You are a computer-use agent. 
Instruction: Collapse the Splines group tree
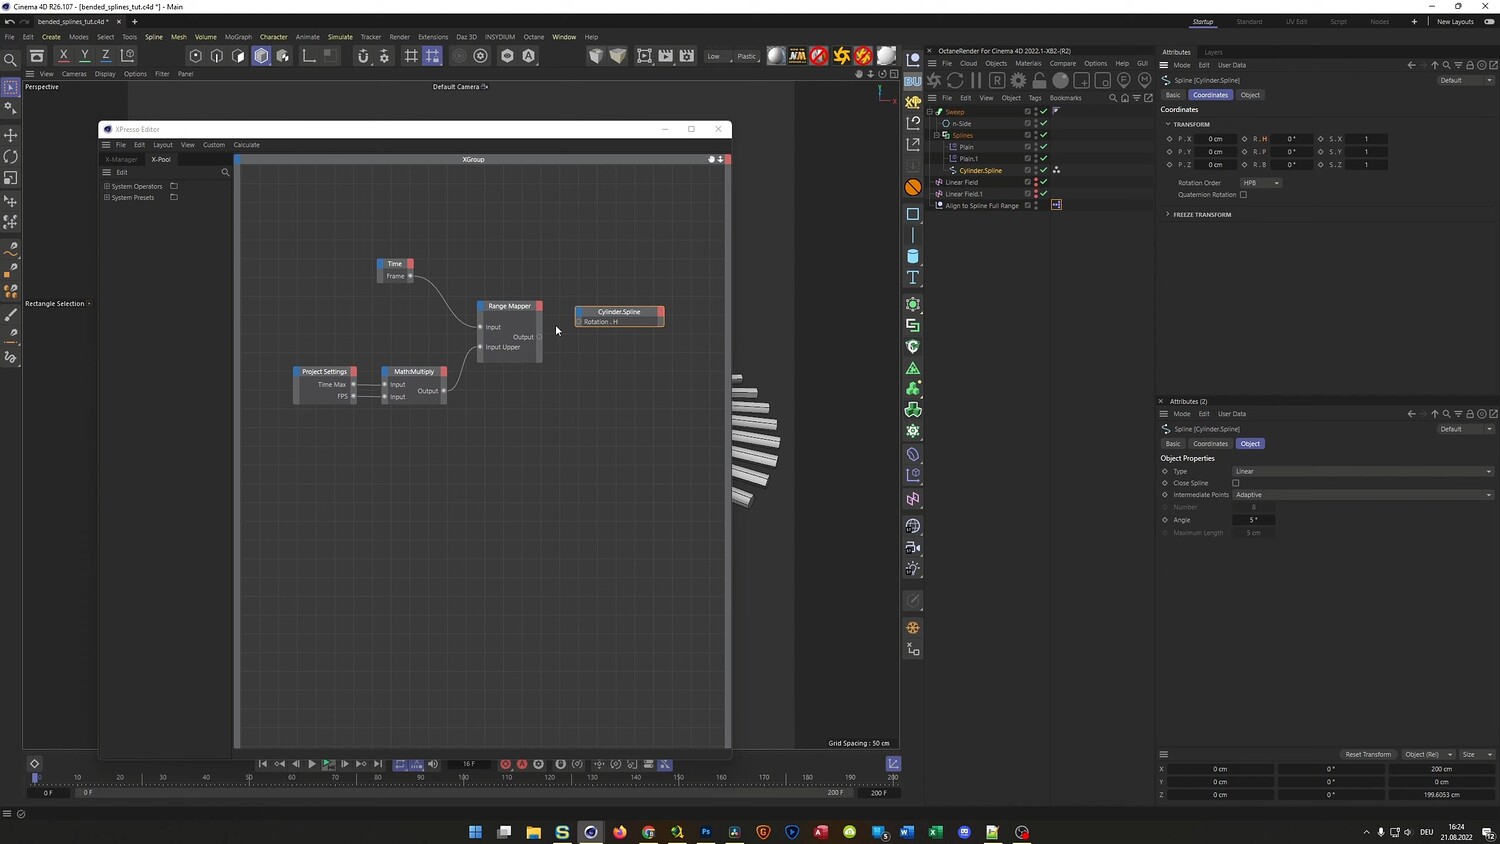(x=937, y=135)
